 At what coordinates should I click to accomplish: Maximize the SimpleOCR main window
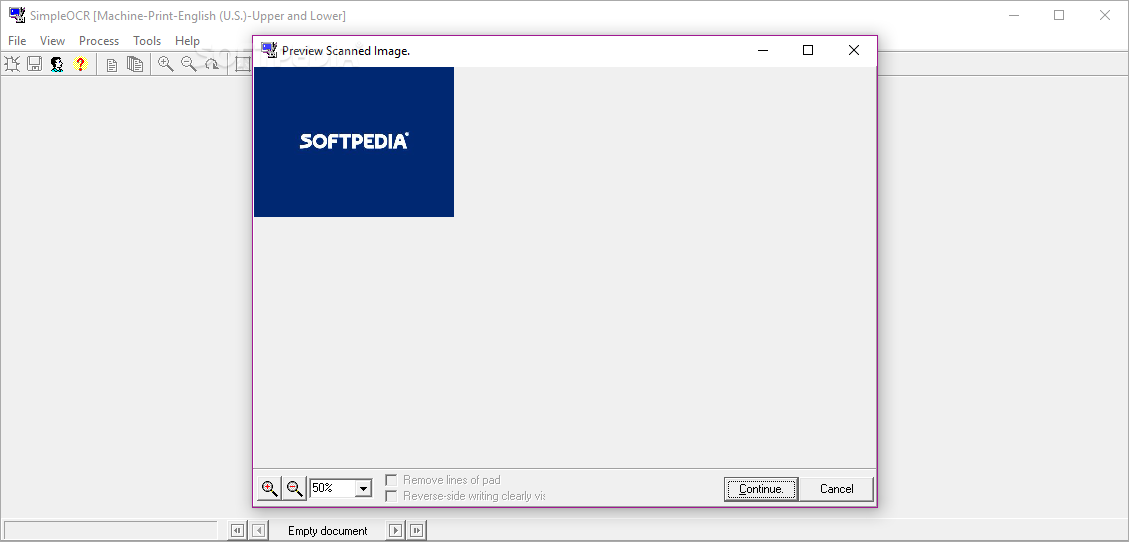click(1058, 15)
